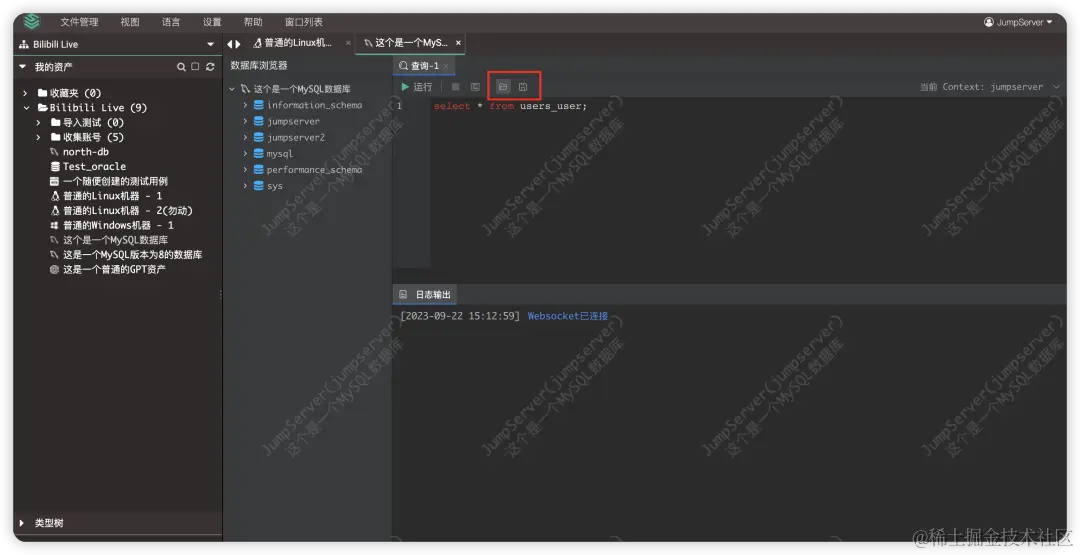Expand the 导入测试 (0) folder
The image size is (1080, 555).
pyautogui.click(x=39, y=123)
